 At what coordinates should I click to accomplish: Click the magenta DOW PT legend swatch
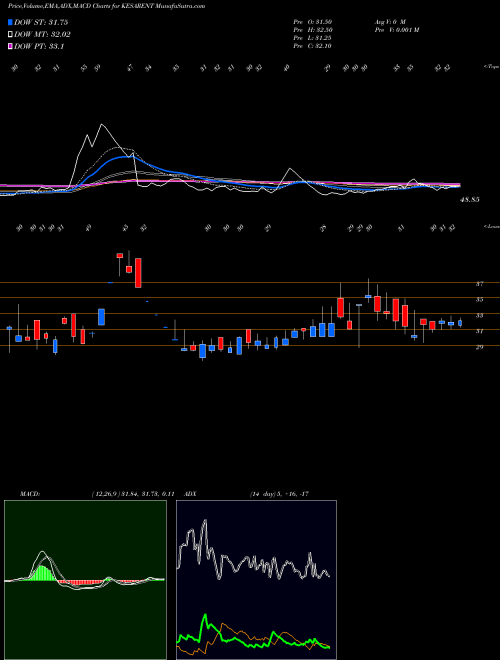coord(10,47)
